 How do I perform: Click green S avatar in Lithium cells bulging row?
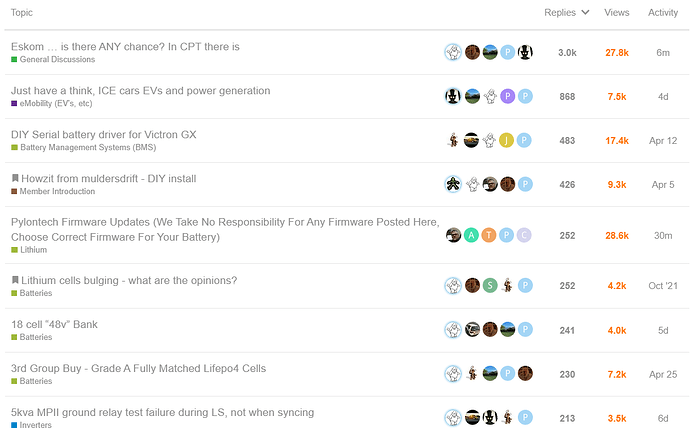pos(490,285)
